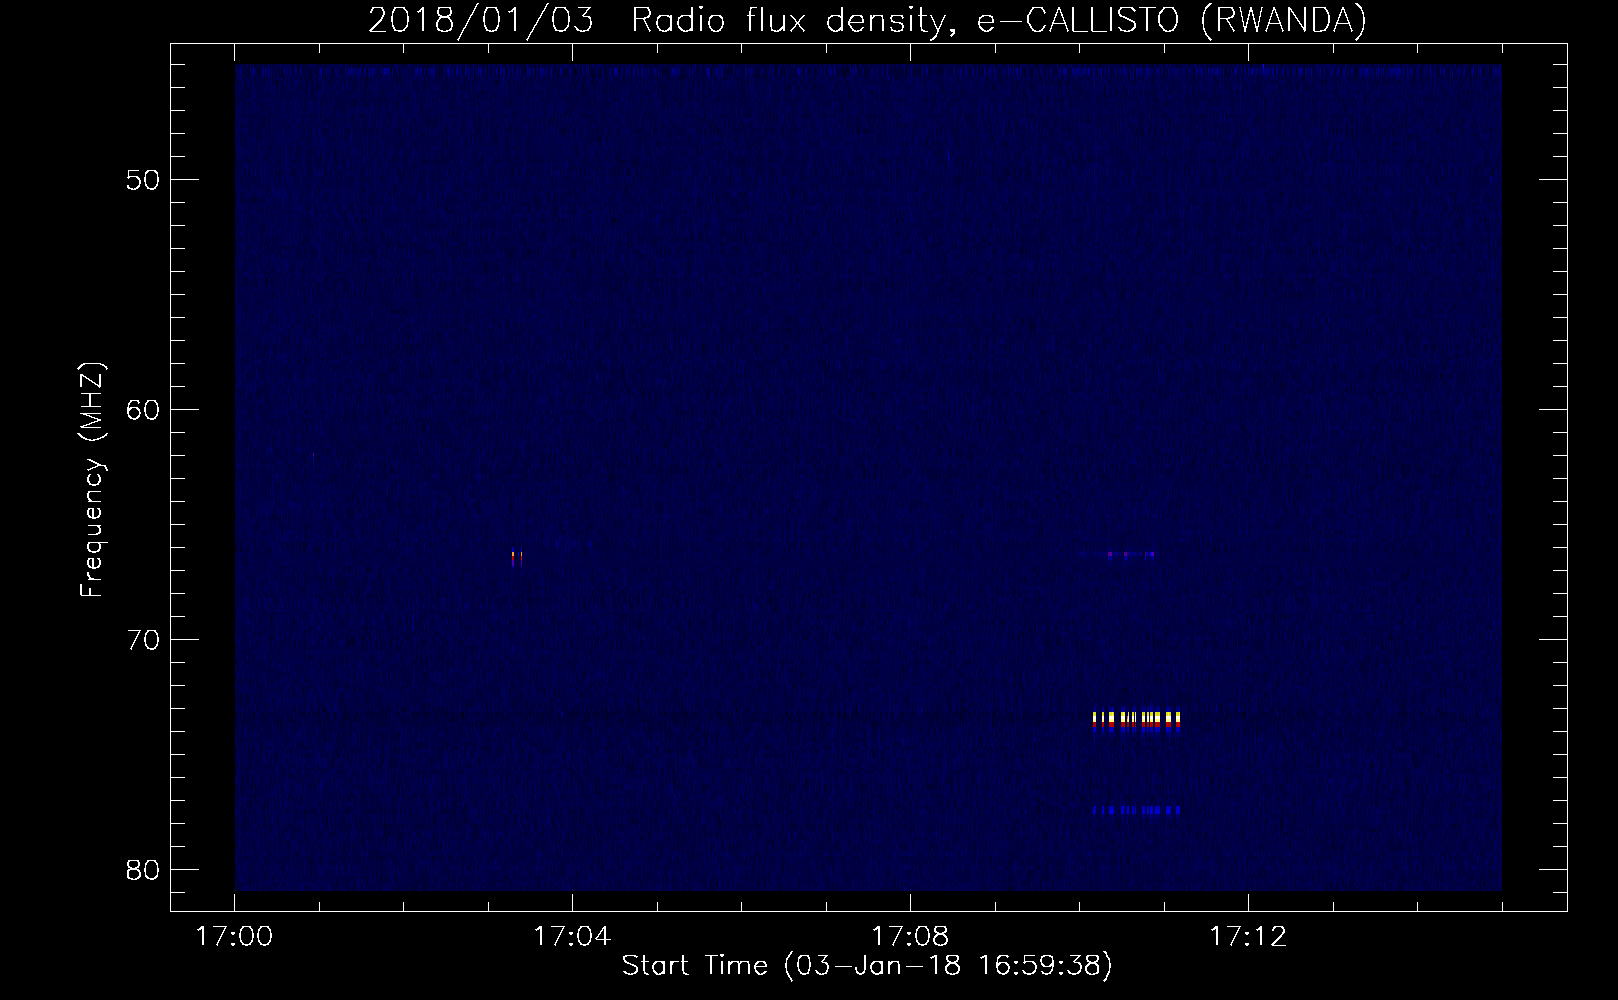The image size is (1618, 1000).
Task: Click the 50 frequency tick label
Action: (x=144, y=180)
